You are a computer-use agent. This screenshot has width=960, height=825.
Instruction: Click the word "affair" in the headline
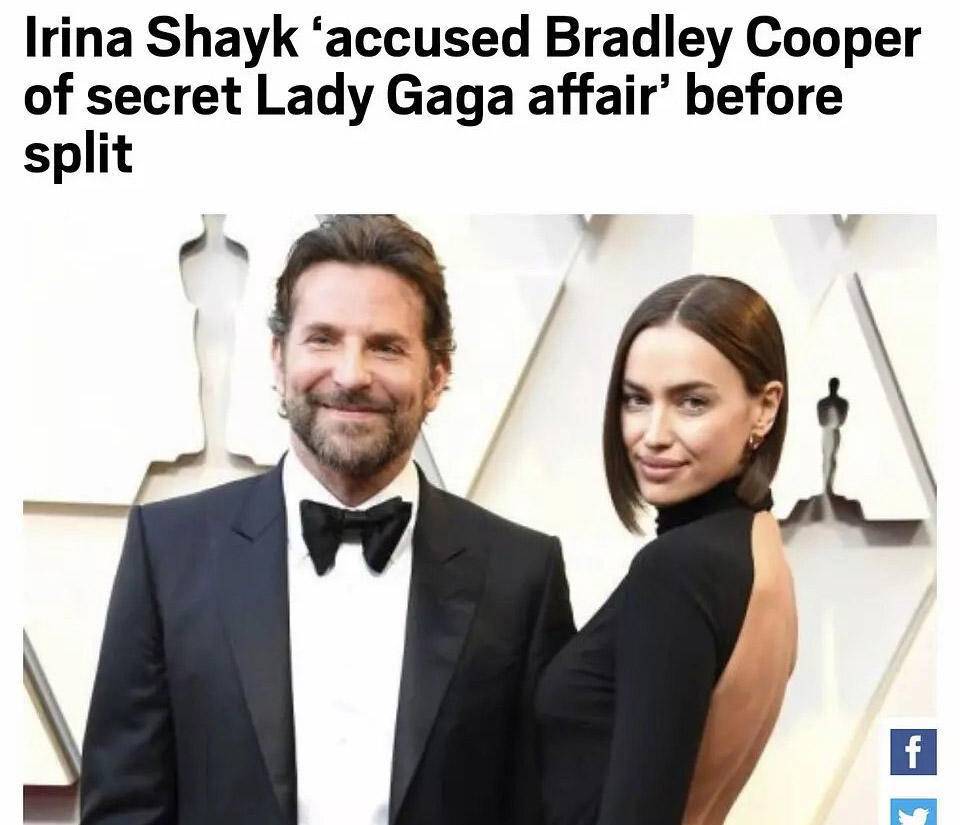(x=597, y=97)
